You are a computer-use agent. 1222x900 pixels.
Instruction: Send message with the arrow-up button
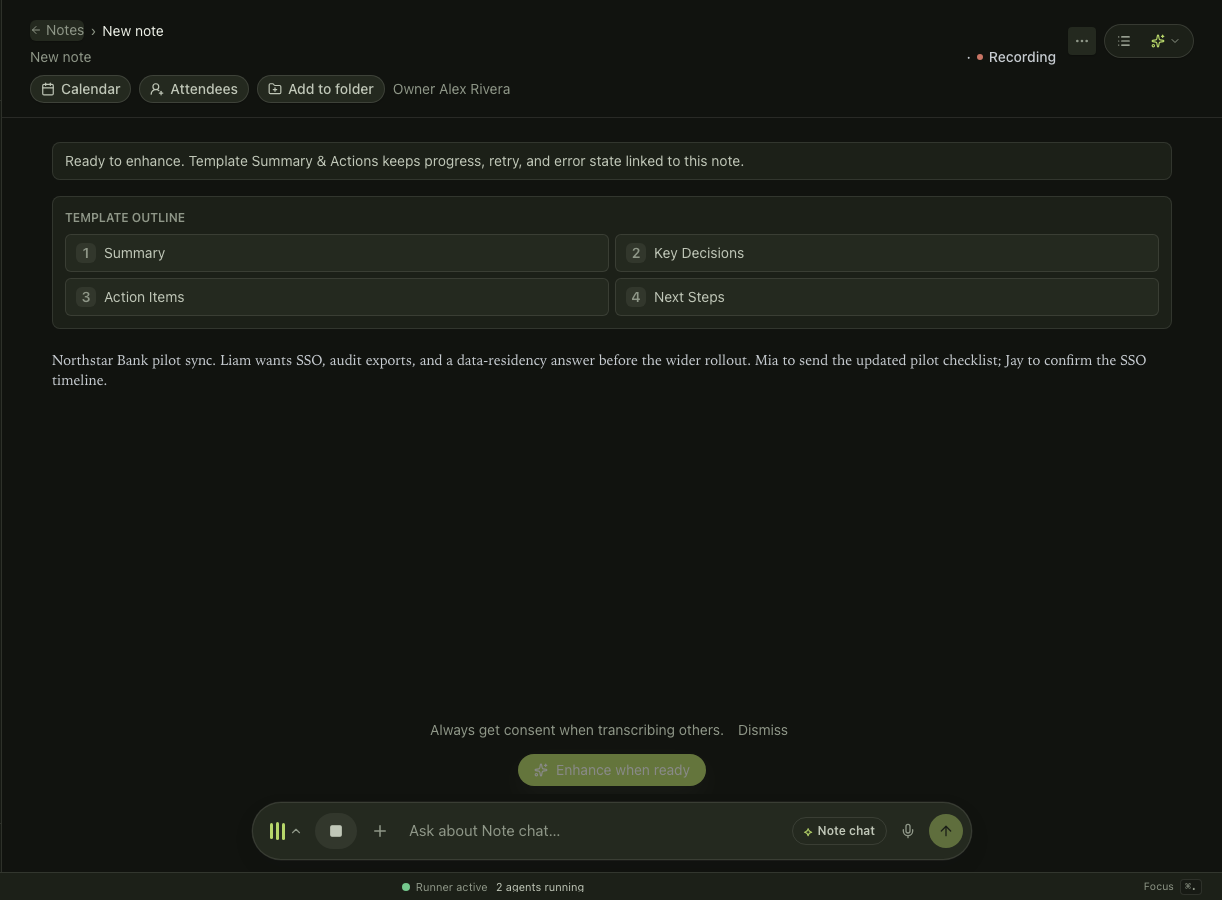[x=946, y=831]
